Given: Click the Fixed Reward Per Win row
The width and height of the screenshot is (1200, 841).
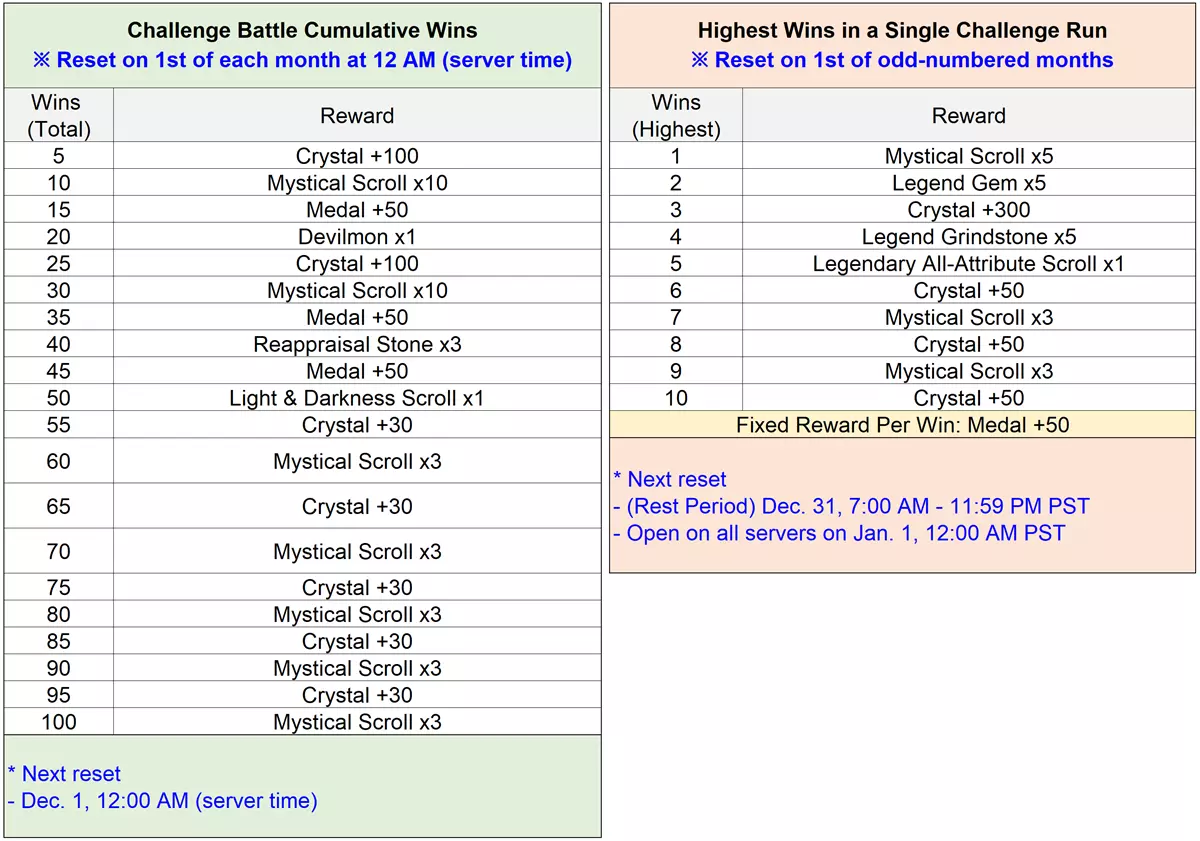Looking at the screenshot, I should [x=902, y=425].
